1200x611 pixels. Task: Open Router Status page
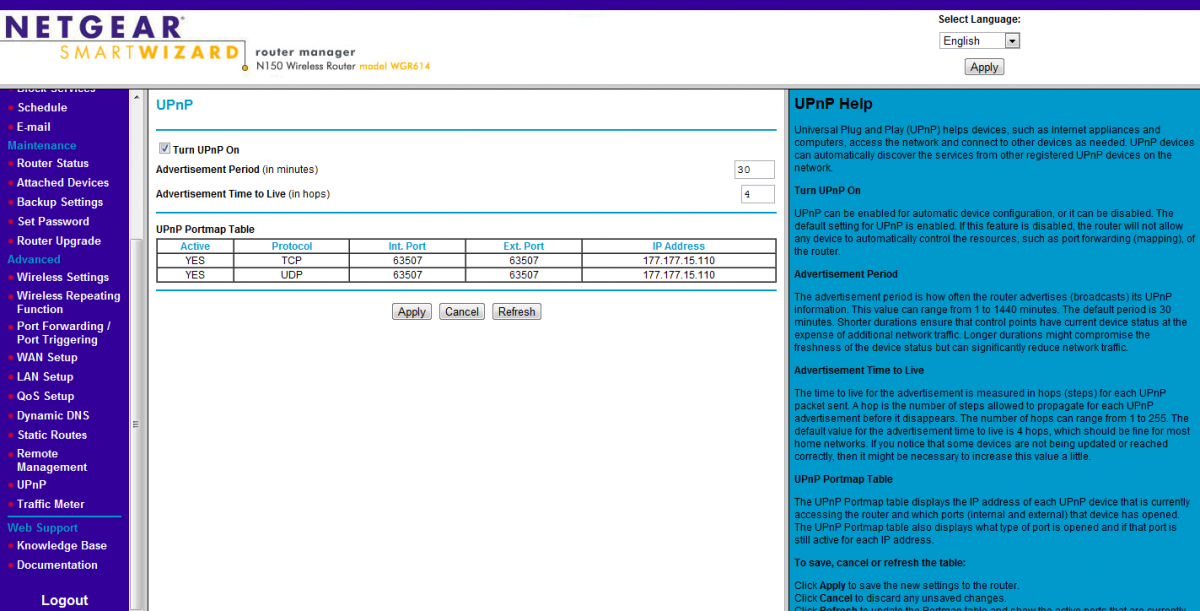pyautogui.click(x=52, y=163)
